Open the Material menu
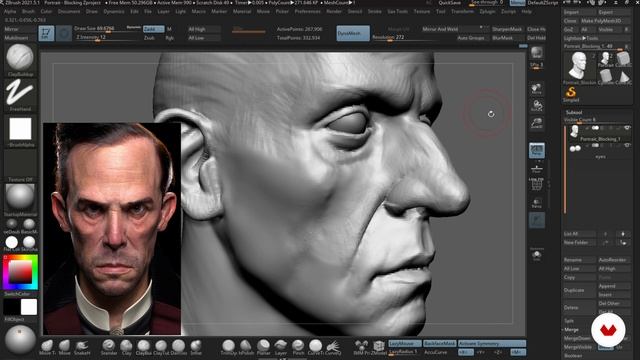 pyautogui.click(x=242, y=11)
